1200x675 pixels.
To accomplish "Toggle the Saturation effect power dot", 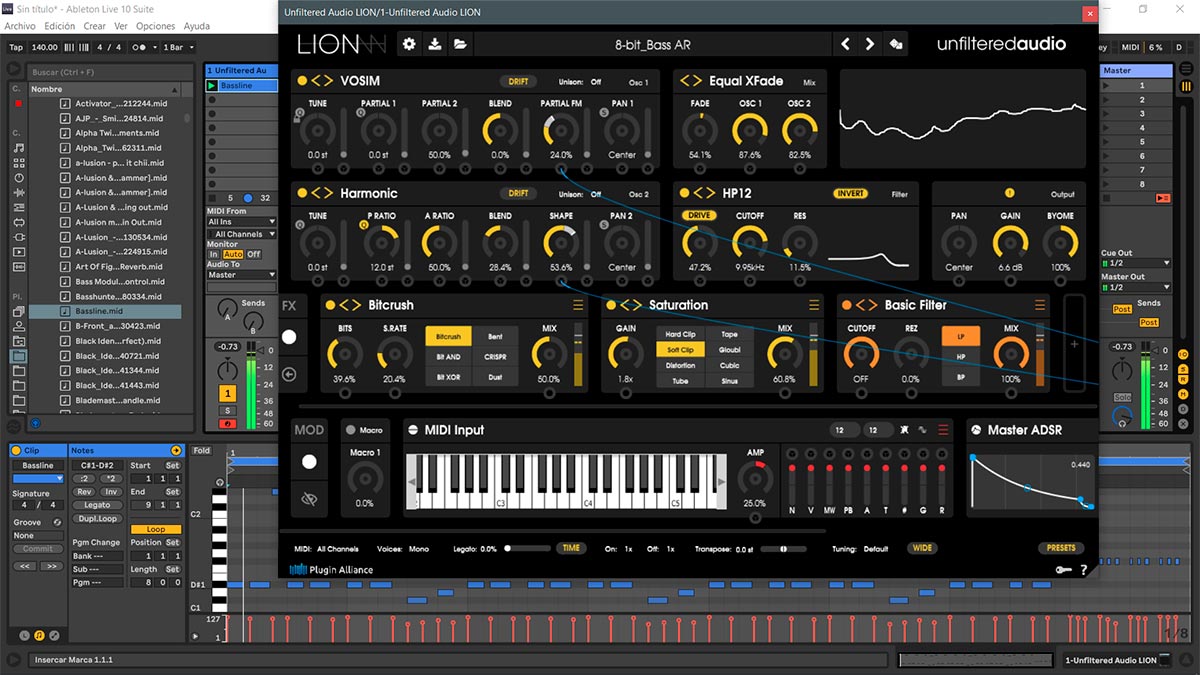I will 611,305.
